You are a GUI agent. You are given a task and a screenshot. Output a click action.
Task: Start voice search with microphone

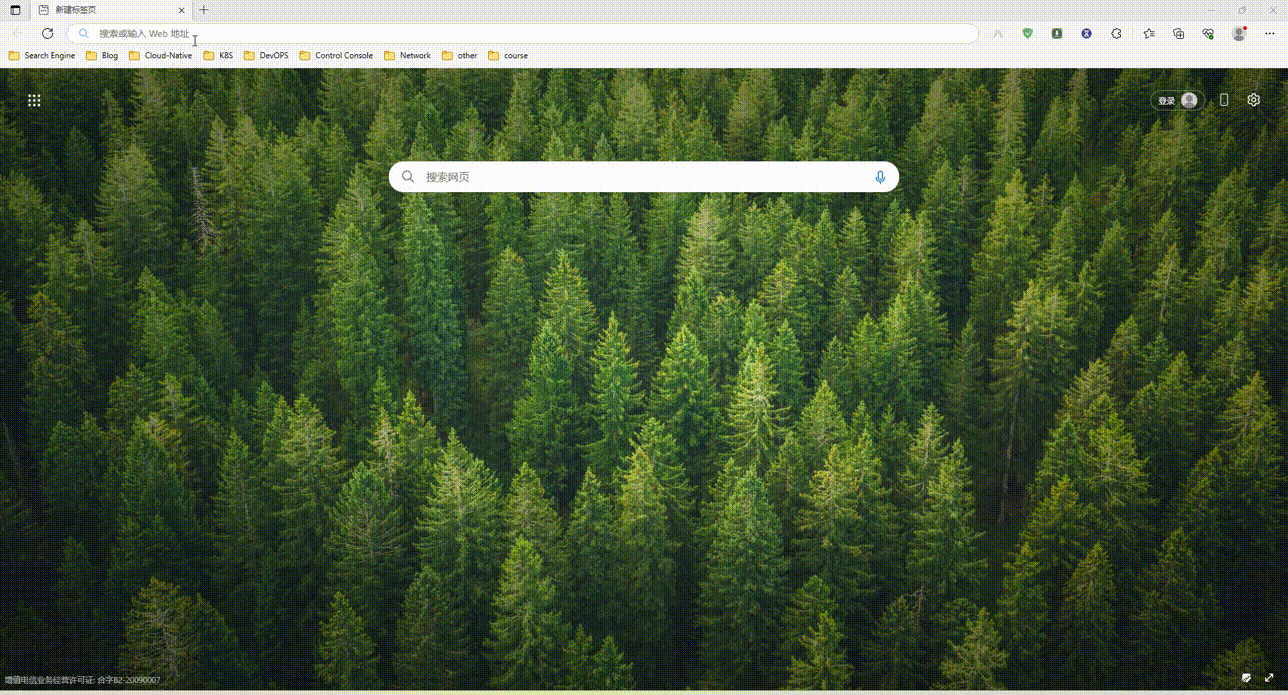point(880,177)
